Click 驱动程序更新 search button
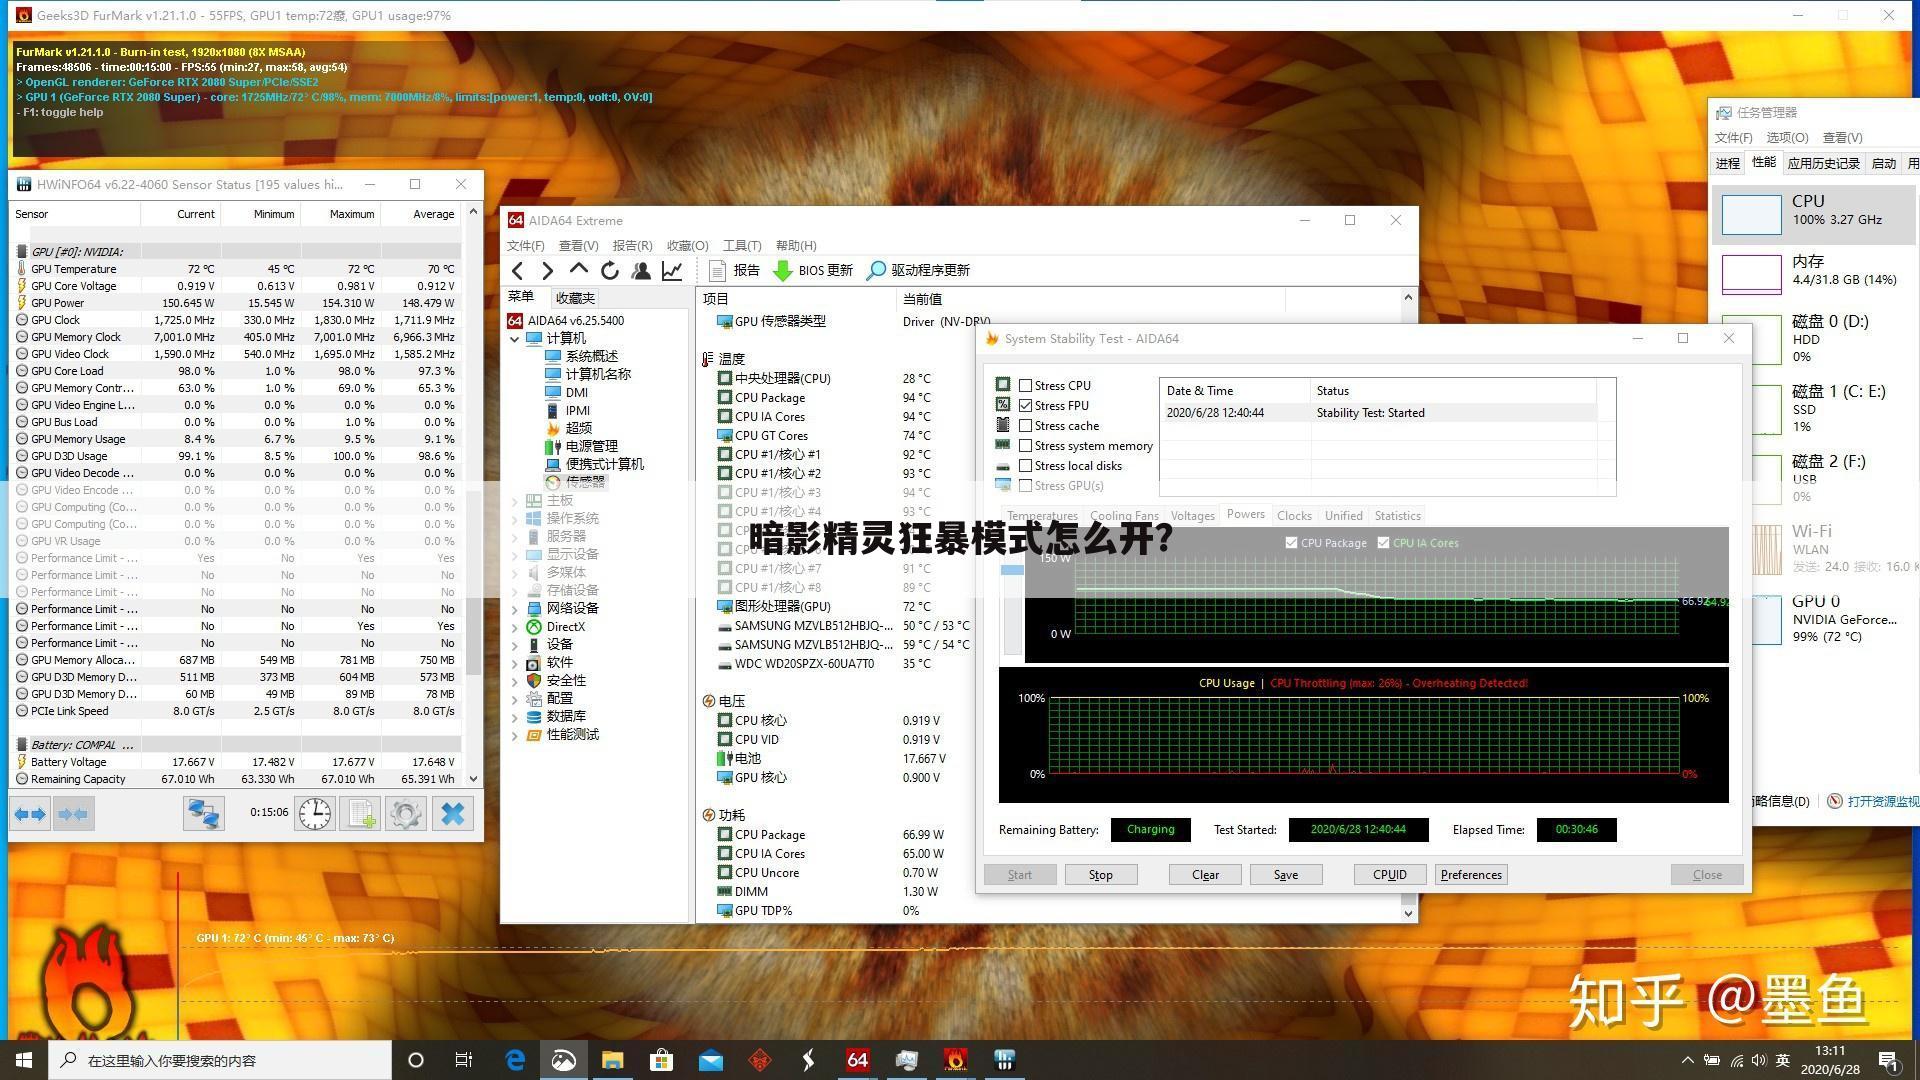This screenshot has width=1920, height=1080. (918, 270)
